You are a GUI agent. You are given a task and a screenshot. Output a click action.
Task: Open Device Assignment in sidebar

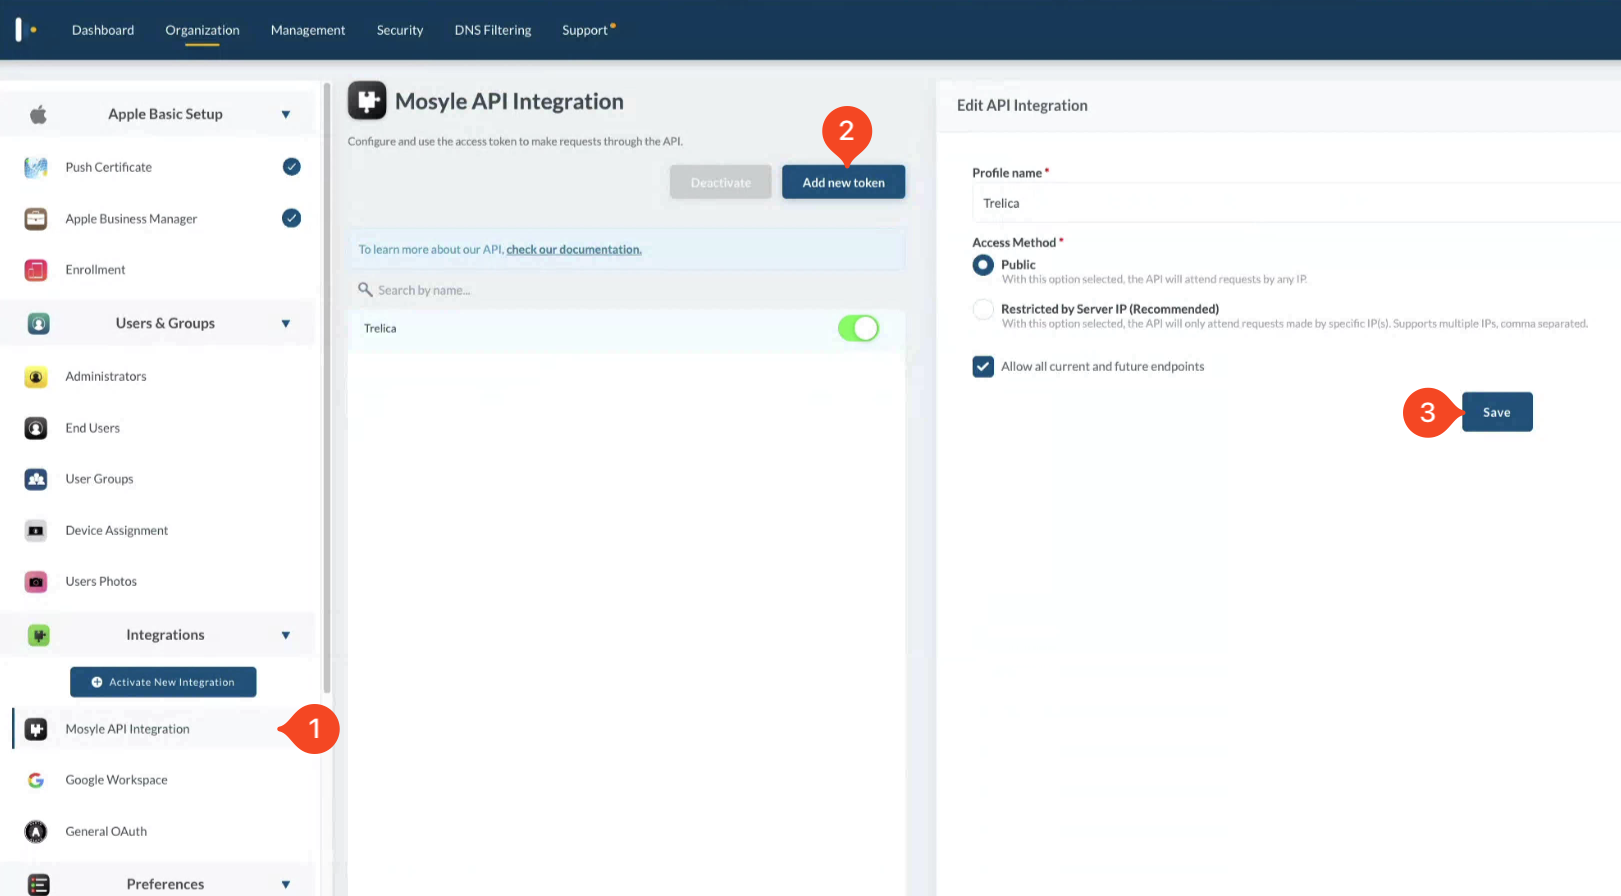(x=117, y=531)
